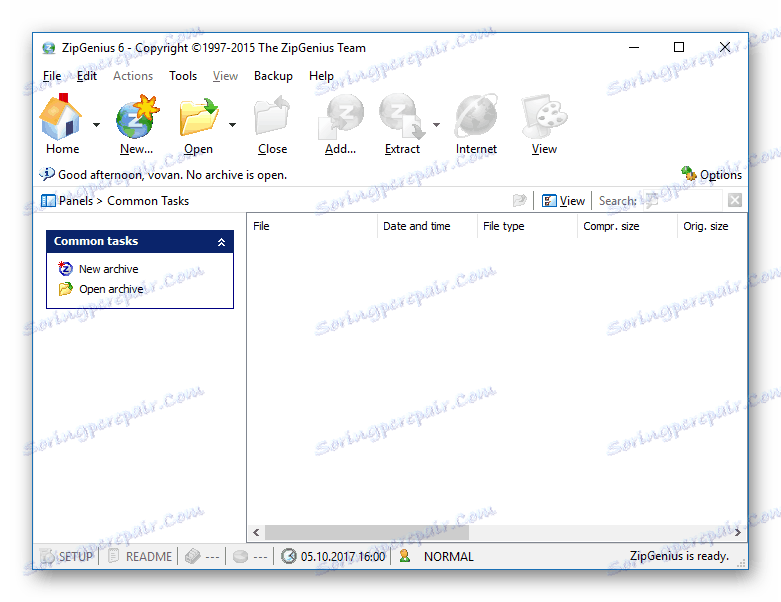This screenshot has width=781, height=602.
Task: Click the disk icon in status bar
Action: (x=241, y=556)
